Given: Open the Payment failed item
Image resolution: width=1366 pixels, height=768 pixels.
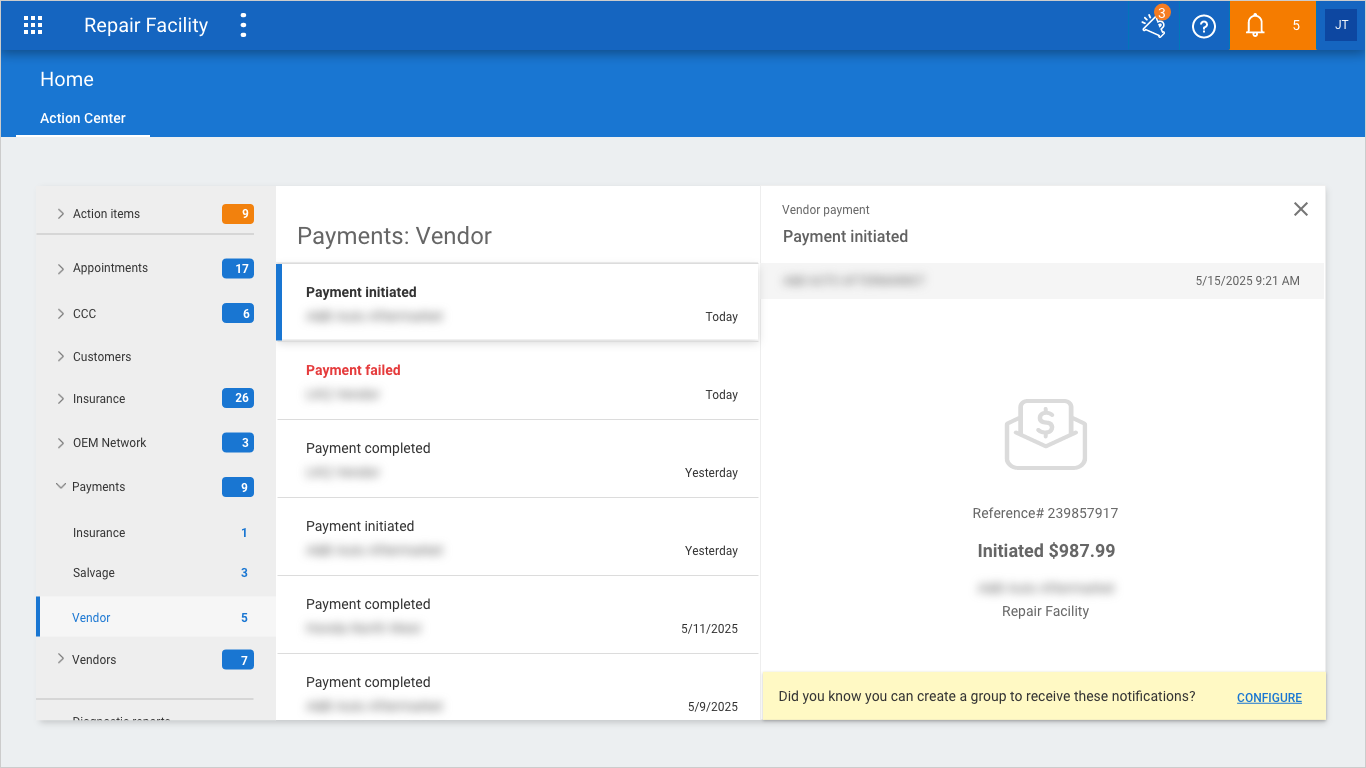Looking at the screenshot, I should click(x=518, y=381).
